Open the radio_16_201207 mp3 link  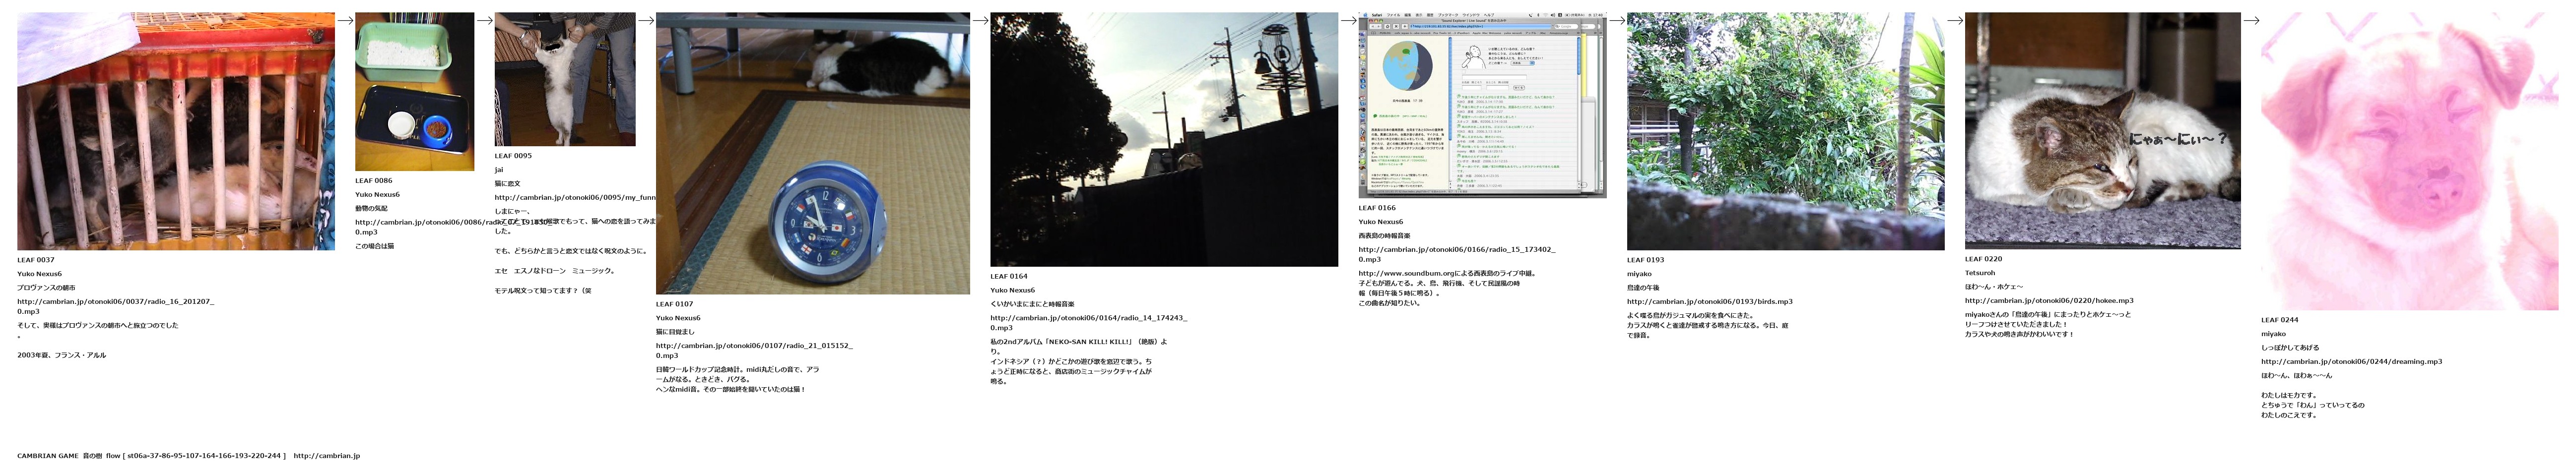point(115,306)
